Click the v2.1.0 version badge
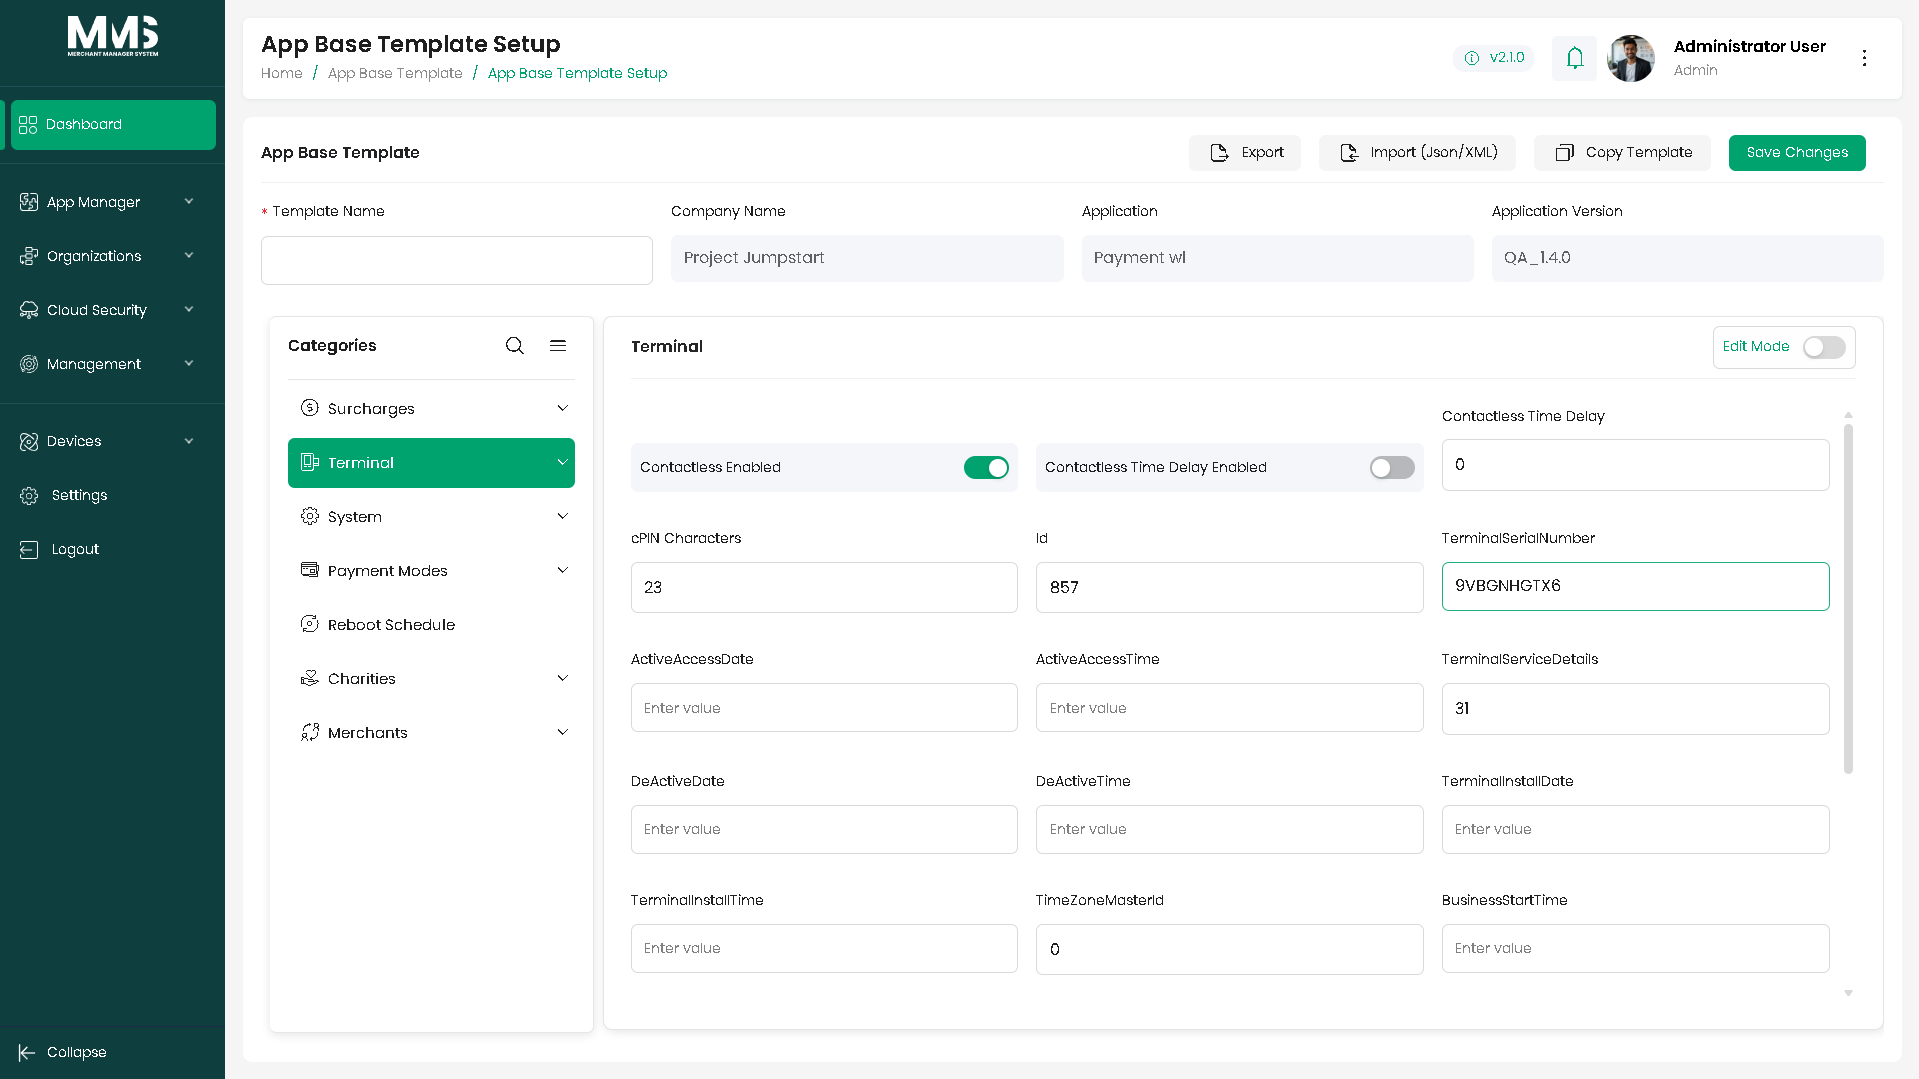The height and width of the screenshot is (1079, 1919). pyautogui.click(x=1494, y=58)
